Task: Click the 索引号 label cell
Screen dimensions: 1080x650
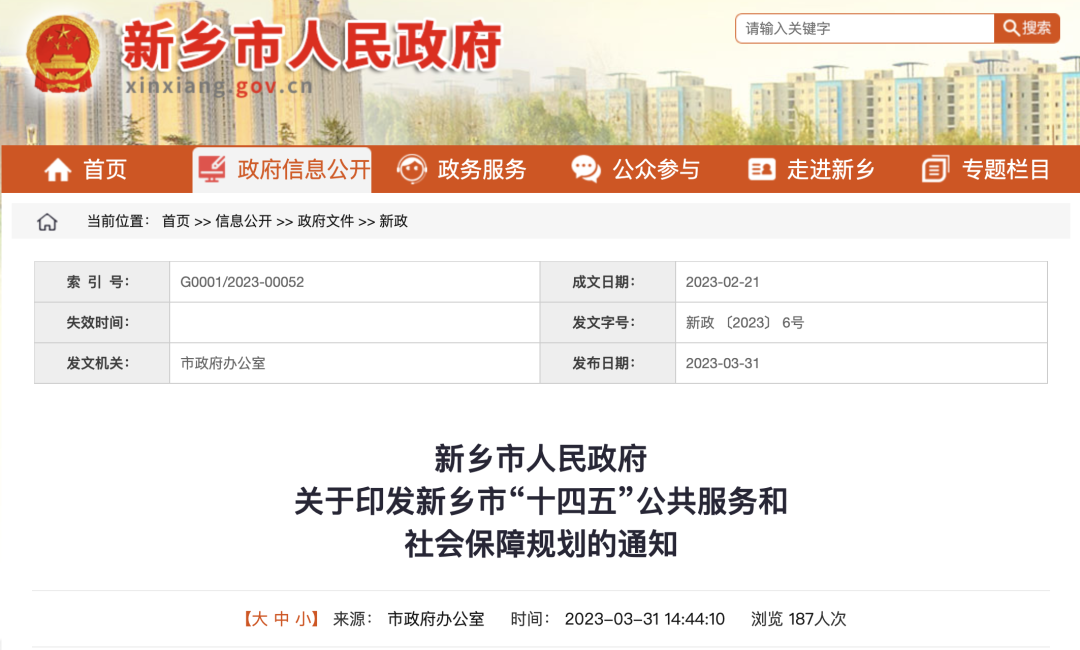Action: [x=102, y=282]
